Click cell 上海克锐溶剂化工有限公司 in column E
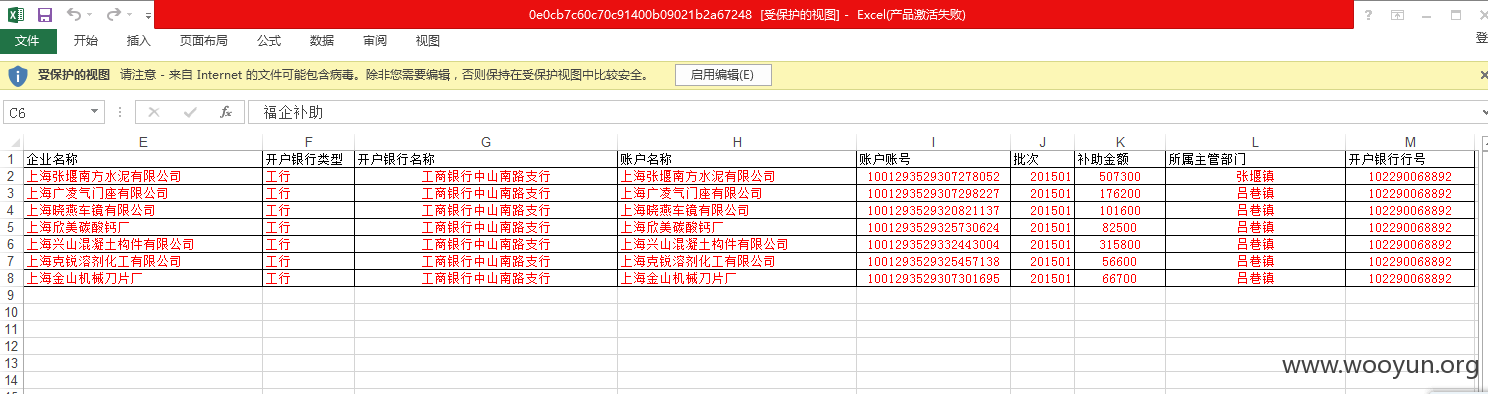 click(143, 261)
